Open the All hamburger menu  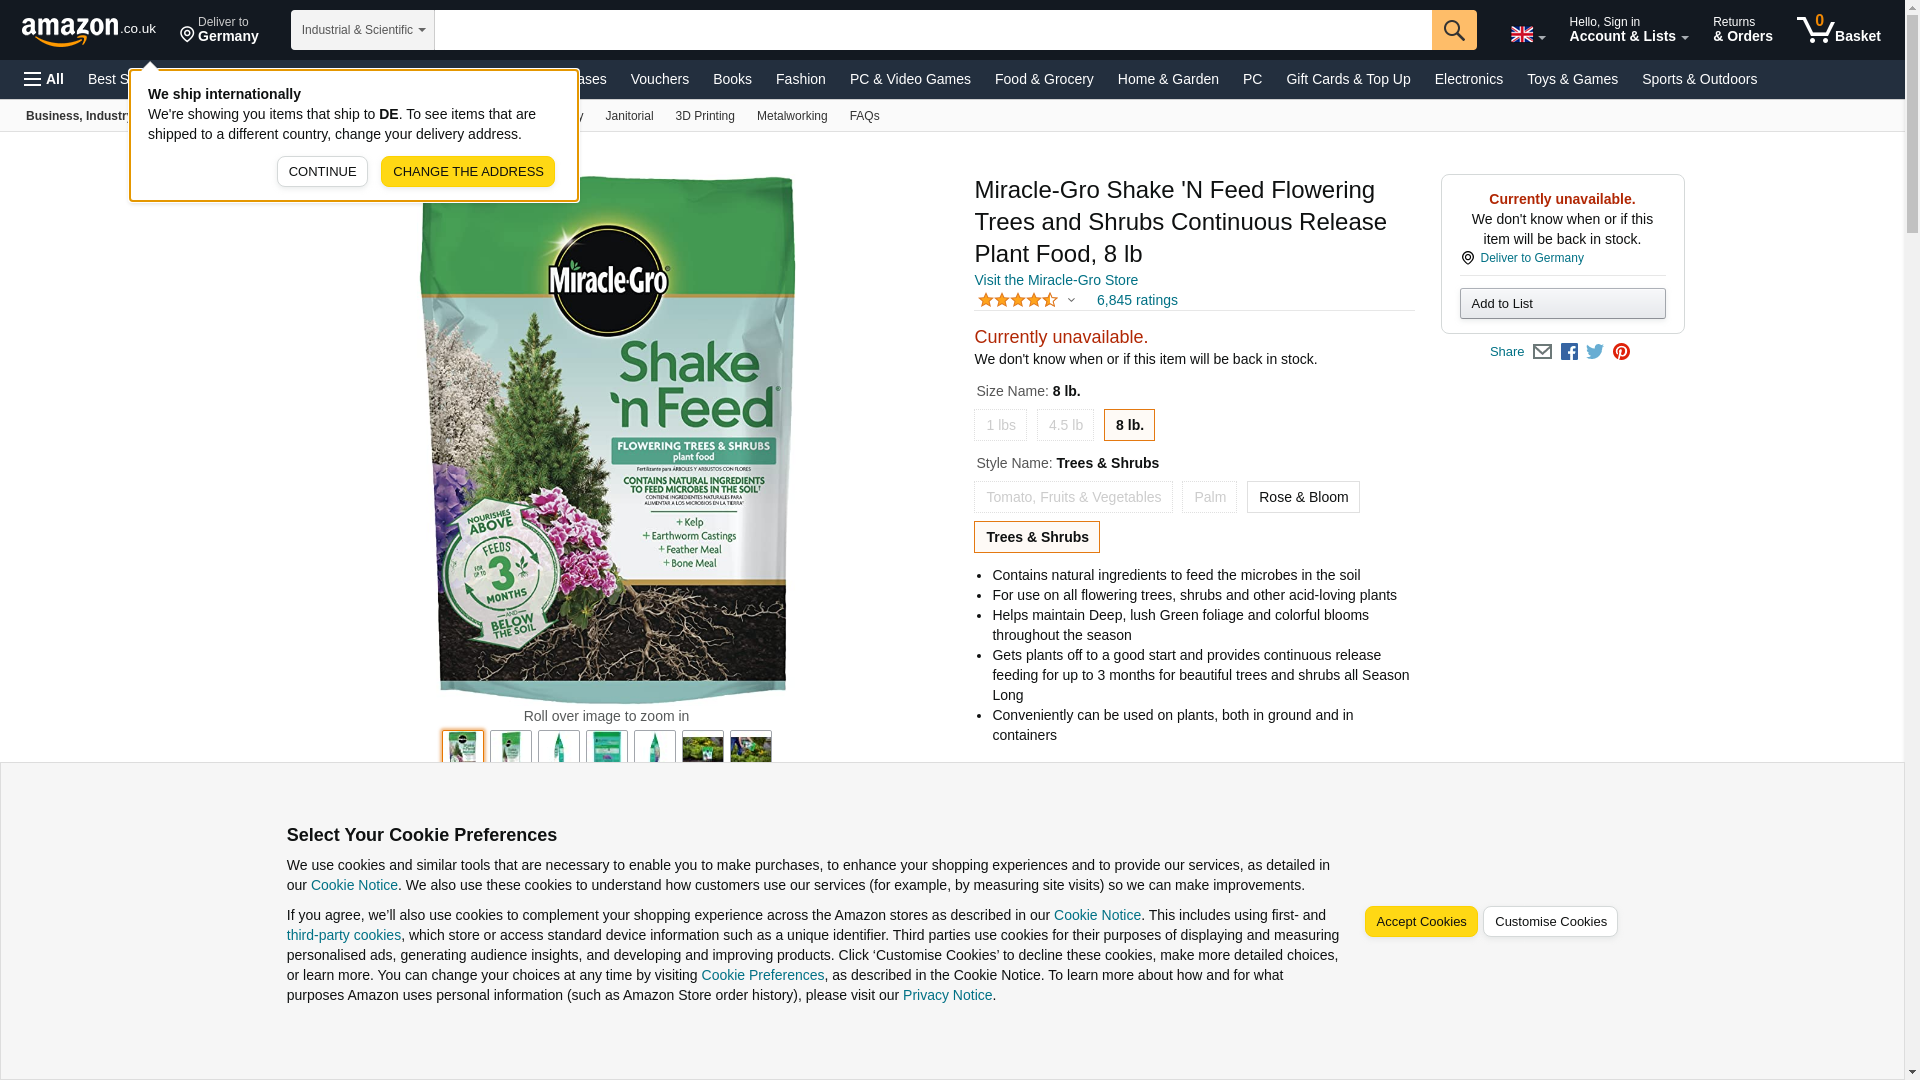point(44,79)
